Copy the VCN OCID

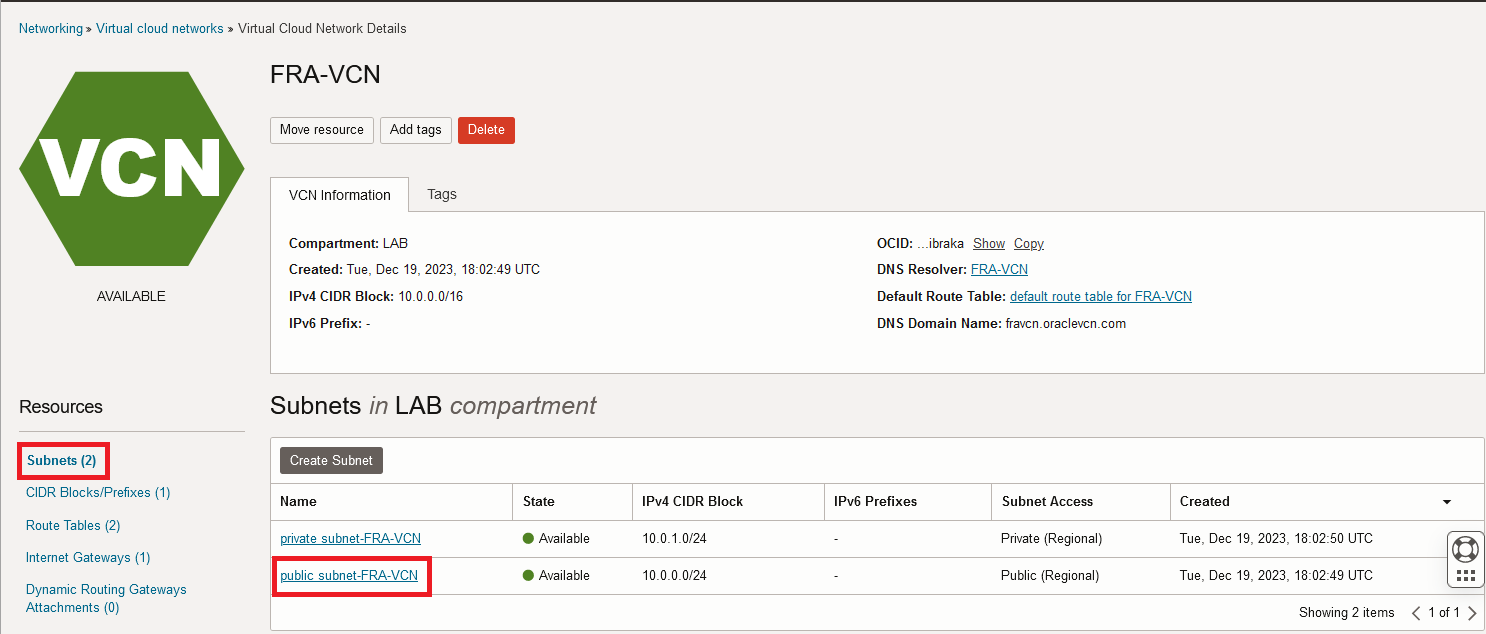(x=1028, y=244)
